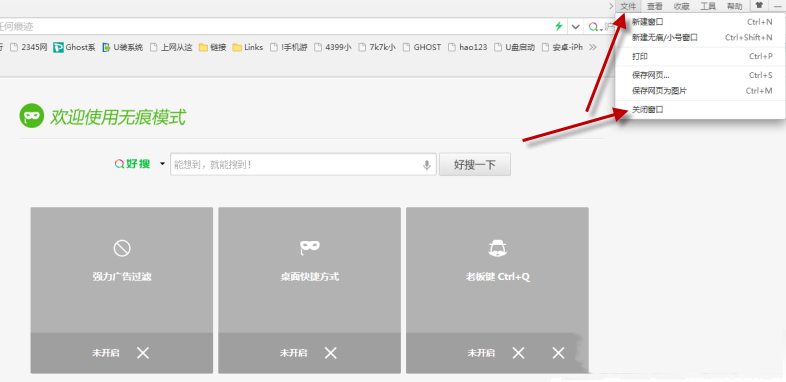The image size is (786, 382).
Task: Click the 好搜一下 search button
Action: point(475,164)
